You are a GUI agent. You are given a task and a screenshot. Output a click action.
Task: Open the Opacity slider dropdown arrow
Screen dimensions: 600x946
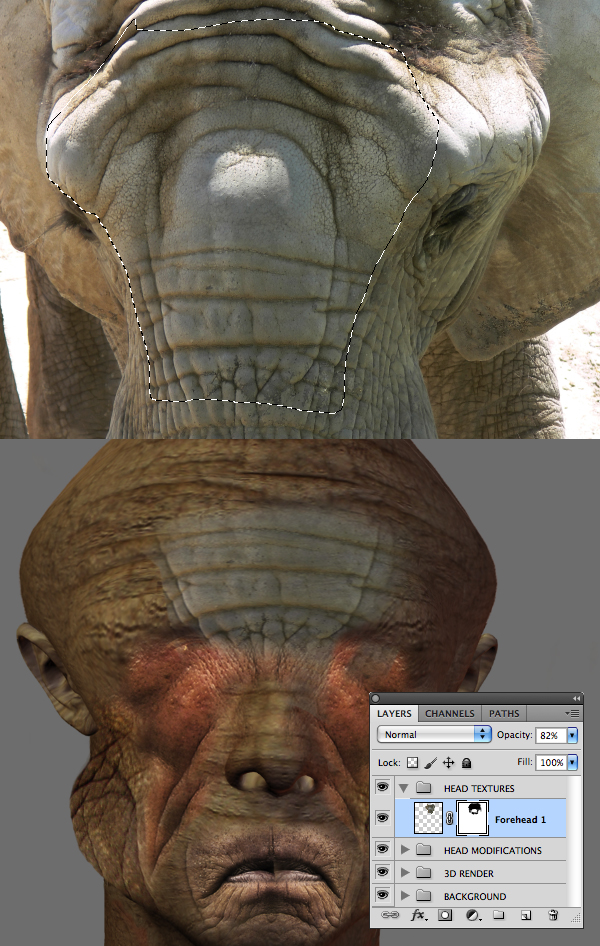(x=572, y=735)
